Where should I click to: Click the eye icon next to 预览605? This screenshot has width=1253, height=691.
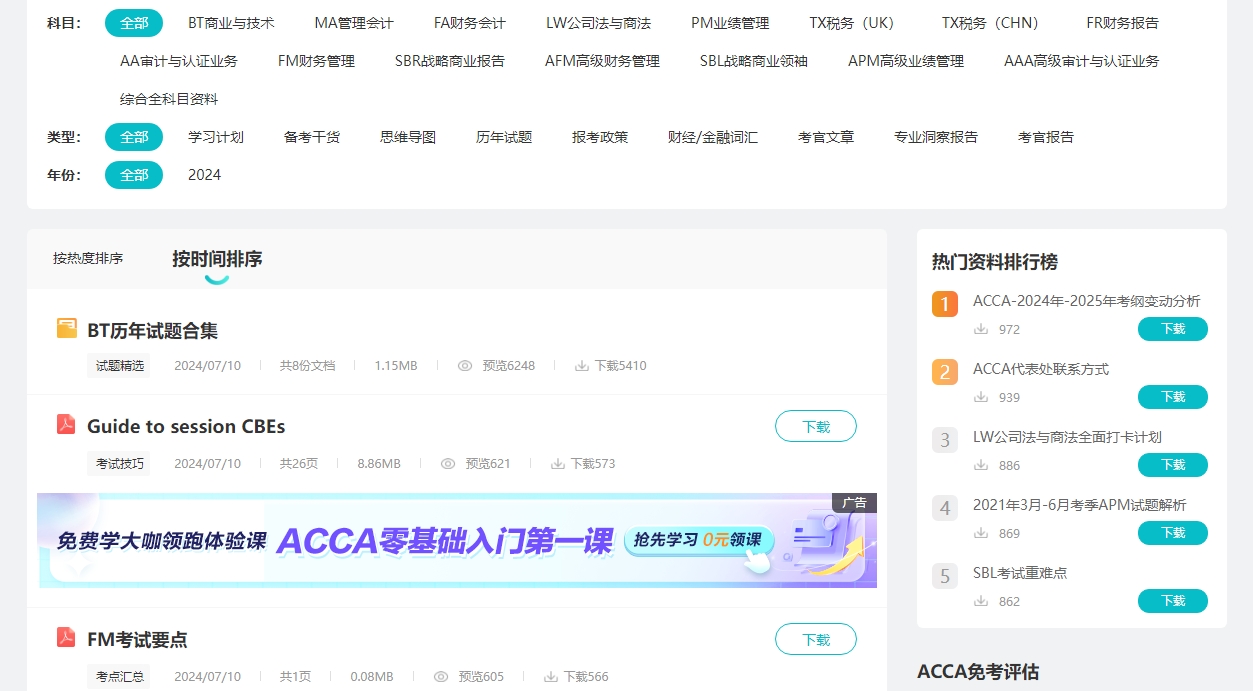tap(439, 676)
